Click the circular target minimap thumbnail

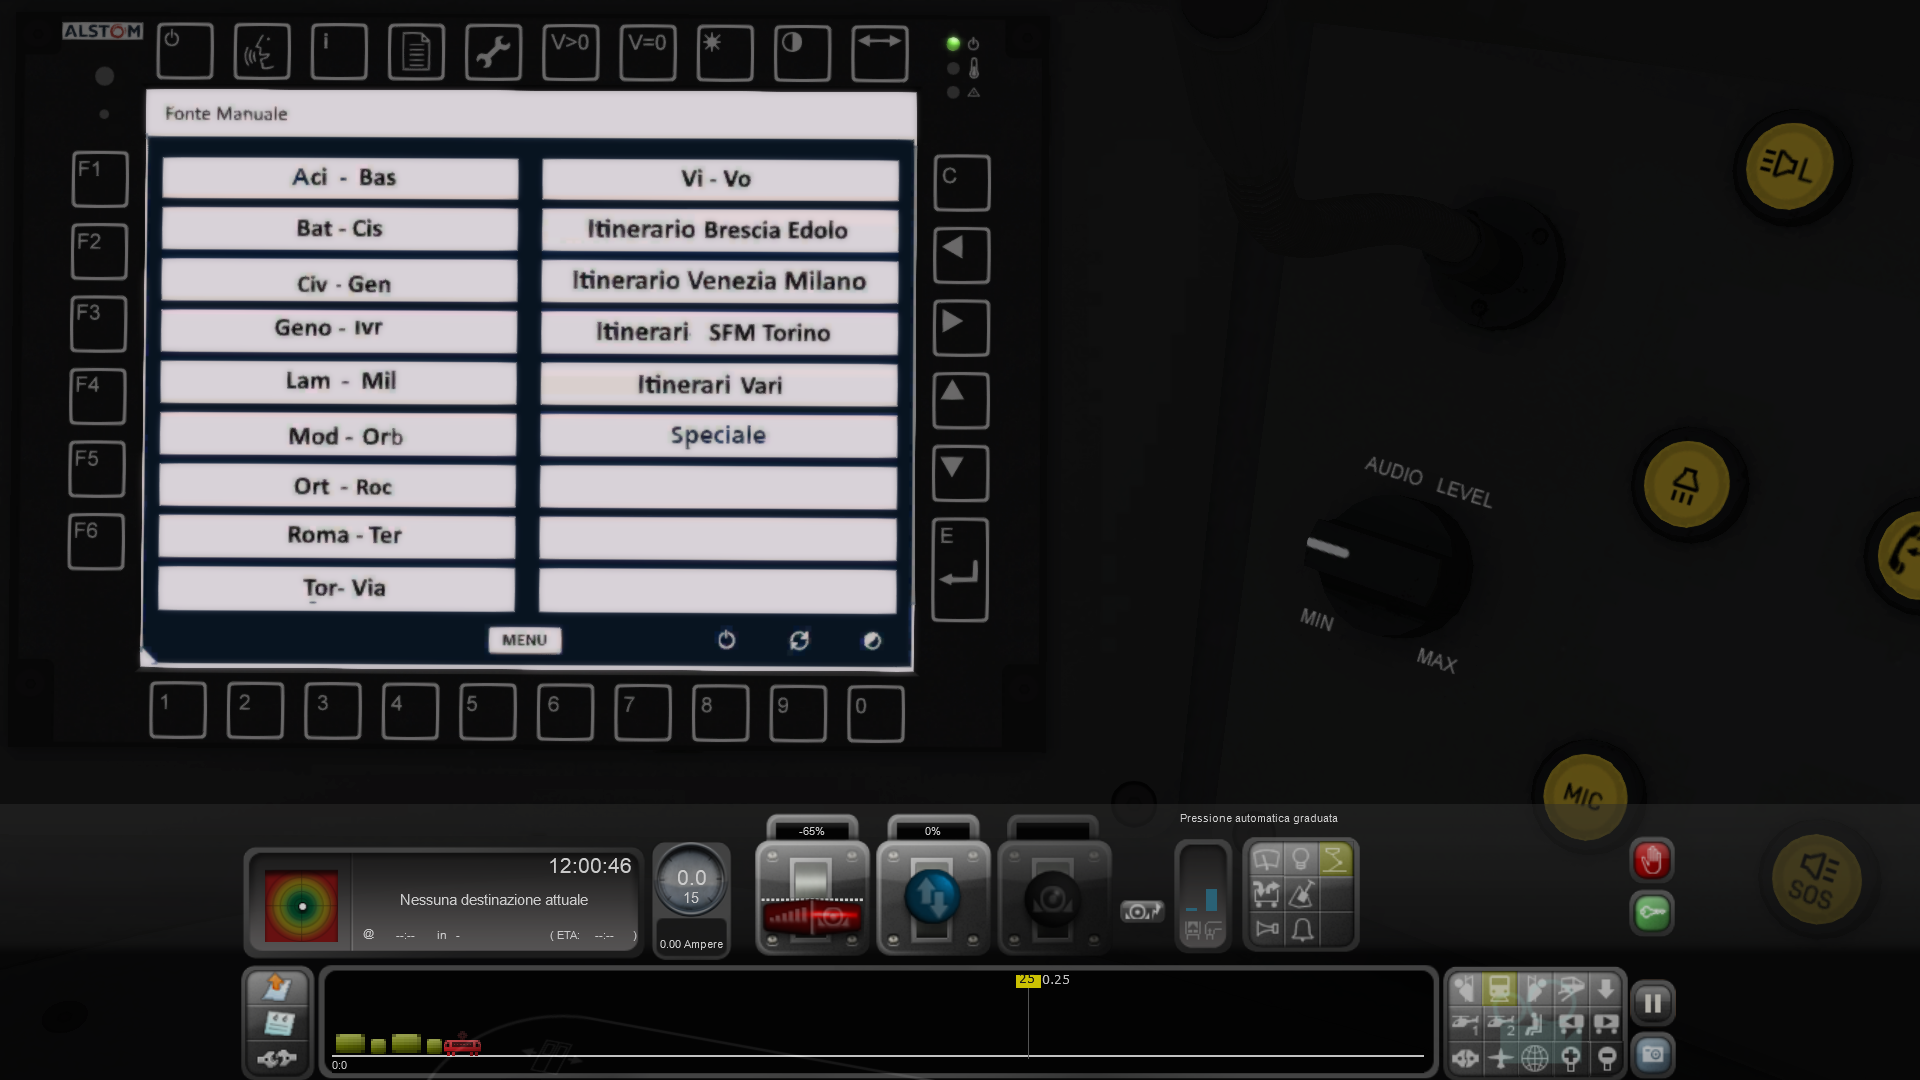(x=301, y=906)
